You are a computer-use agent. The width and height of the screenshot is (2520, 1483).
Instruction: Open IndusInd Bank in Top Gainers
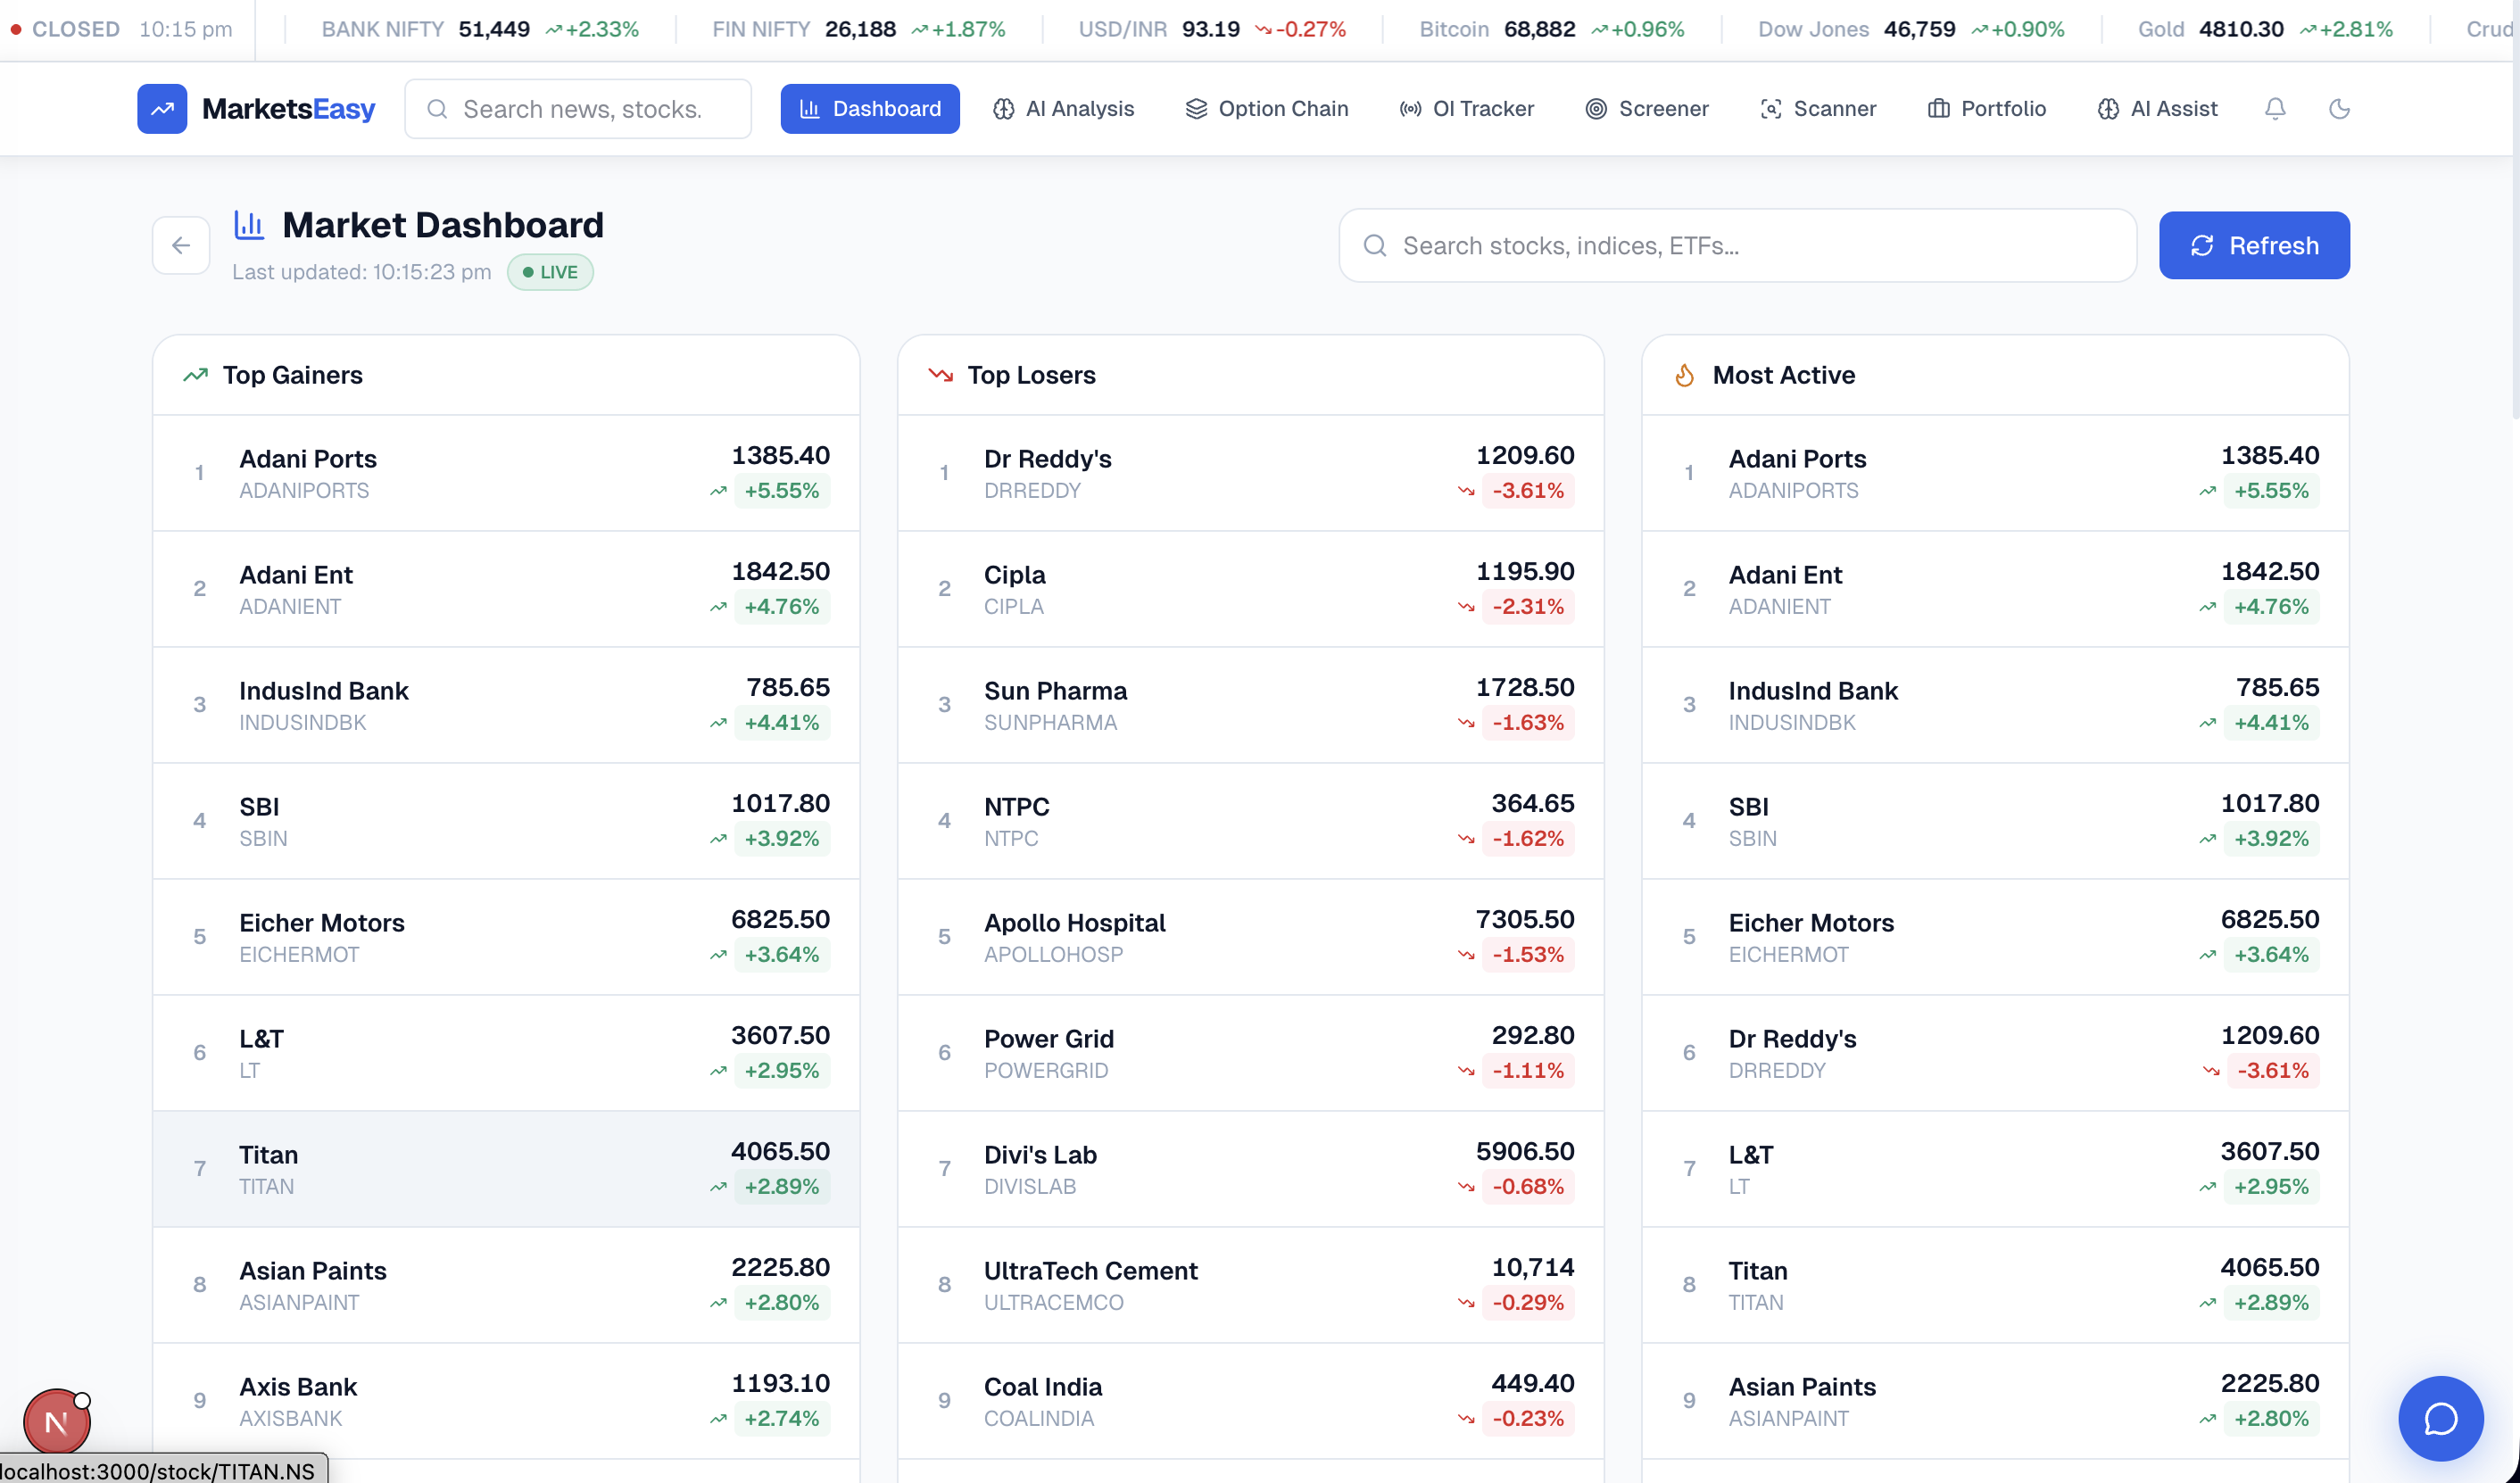(506, 705)
